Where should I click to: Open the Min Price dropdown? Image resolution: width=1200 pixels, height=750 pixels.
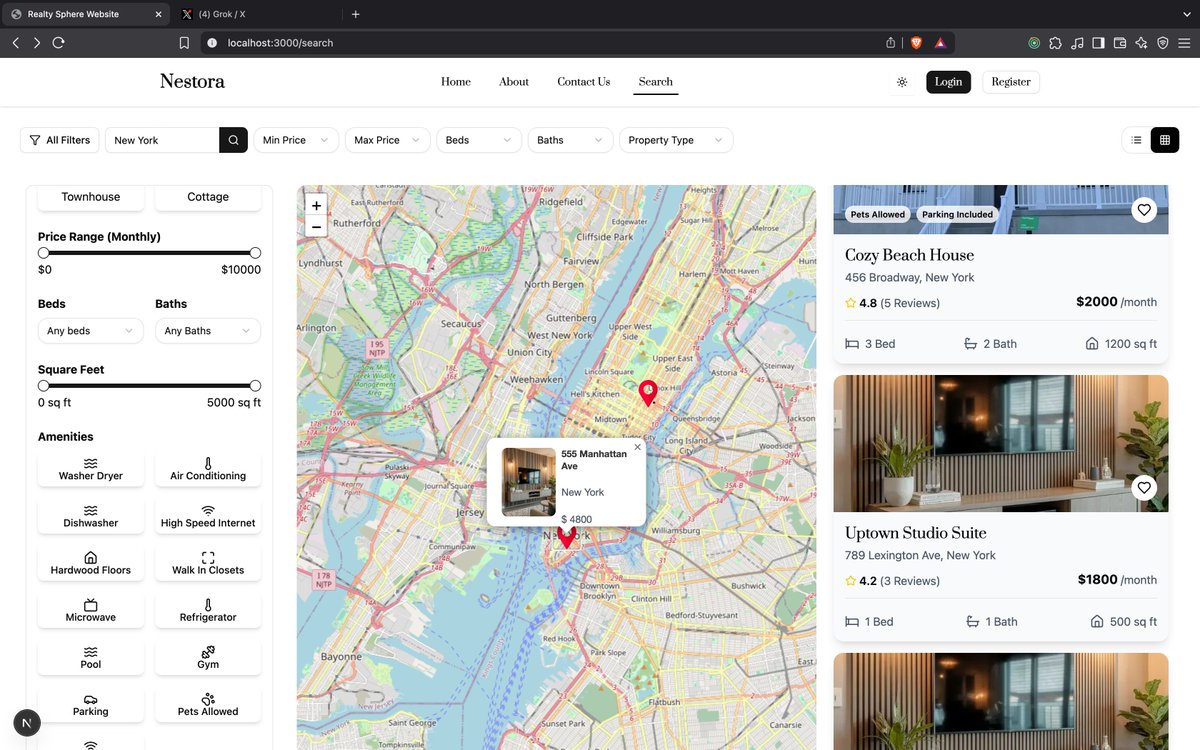point(296,140)
